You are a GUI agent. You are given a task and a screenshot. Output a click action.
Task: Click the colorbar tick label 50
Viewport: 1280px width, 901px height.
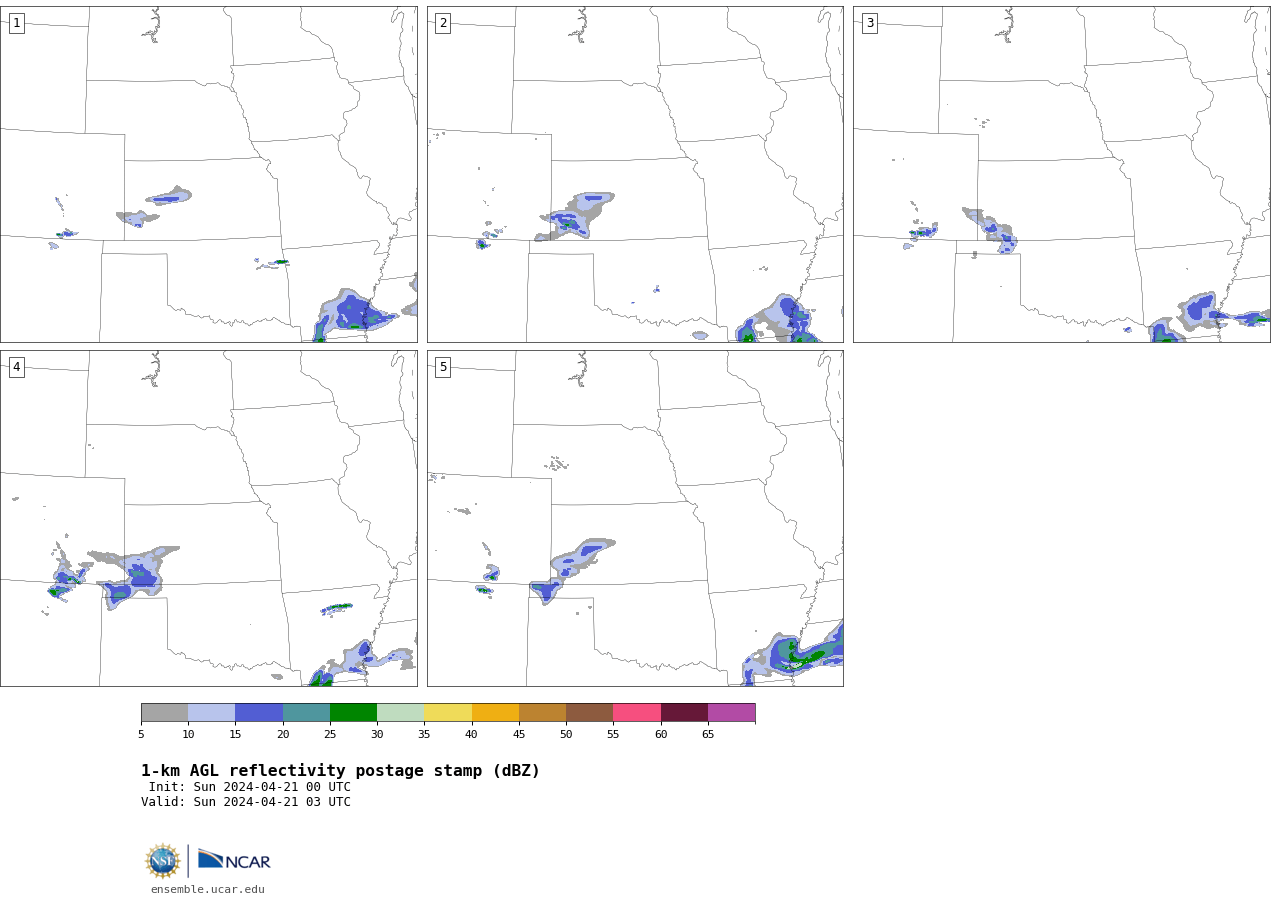[566, 734]
